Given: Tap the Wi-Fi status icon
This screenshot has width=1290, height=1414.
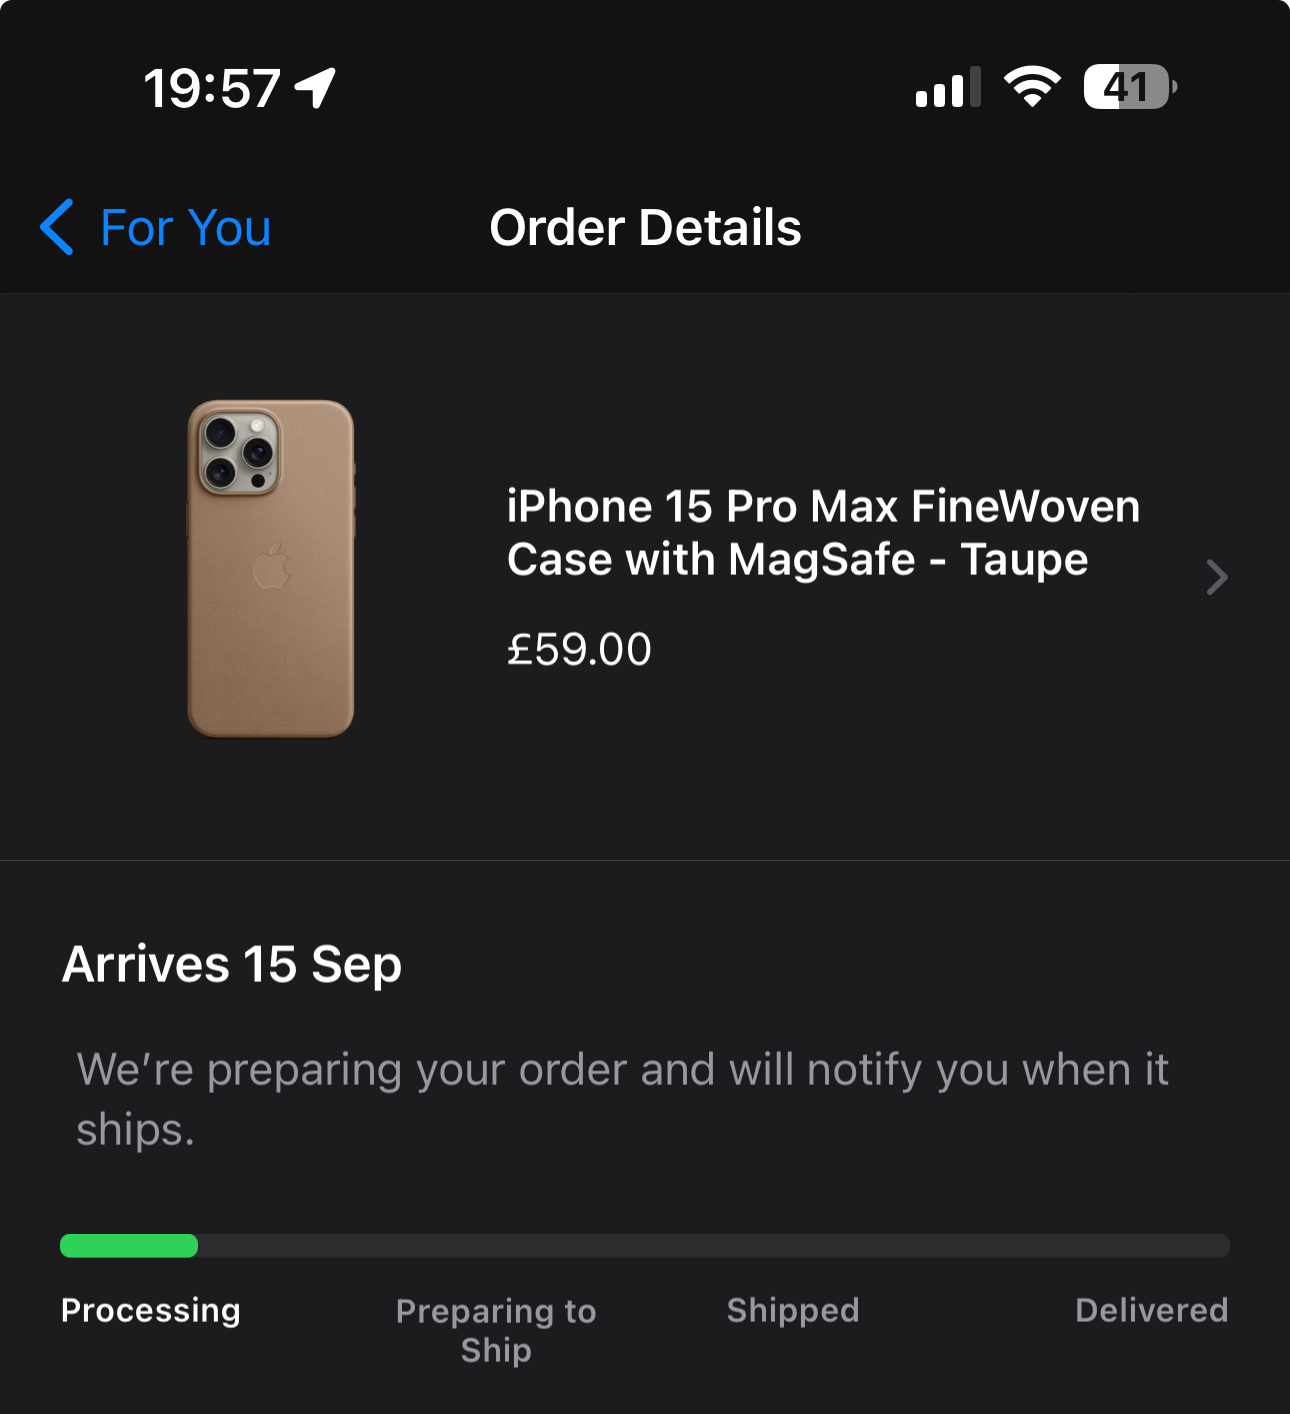Looking at the screenshot, I should tap(1032, 87).
